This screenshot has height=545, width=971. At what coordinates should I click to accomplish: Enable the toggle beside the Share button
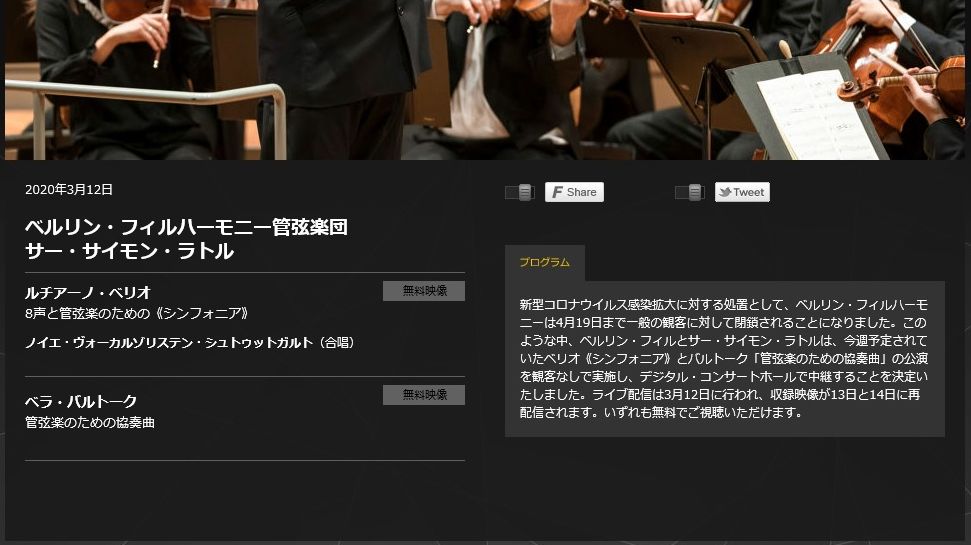coord(520,192)
